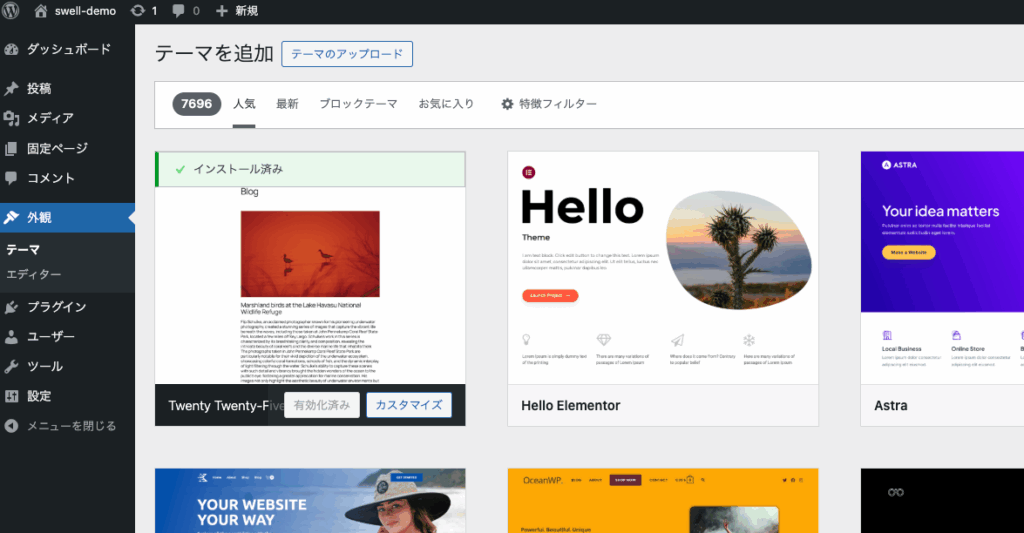The image size is (1024, 533).
Task: Switch to the 最新 tab
Action: pos(287,104)
